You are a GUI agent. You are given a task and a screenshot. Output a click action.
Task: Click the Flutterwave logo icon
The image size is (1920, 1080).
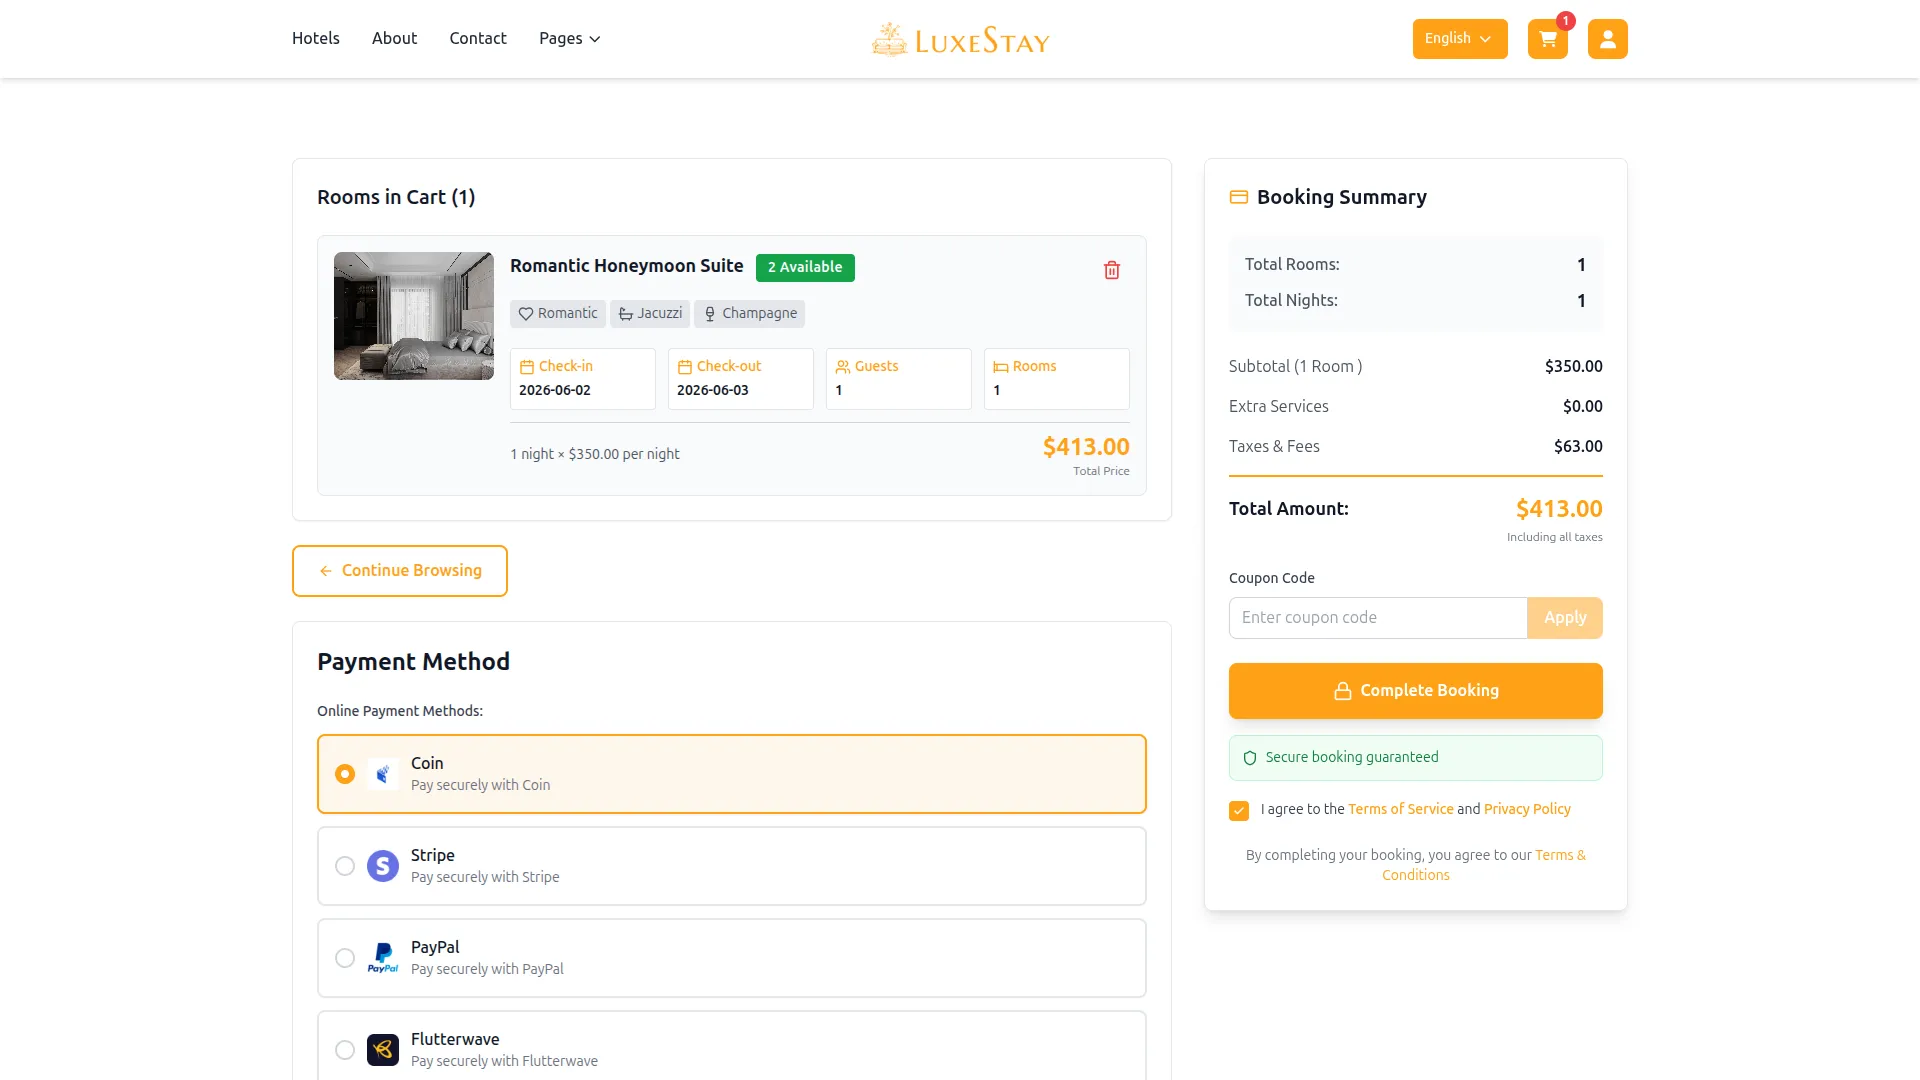[383, 1050]
